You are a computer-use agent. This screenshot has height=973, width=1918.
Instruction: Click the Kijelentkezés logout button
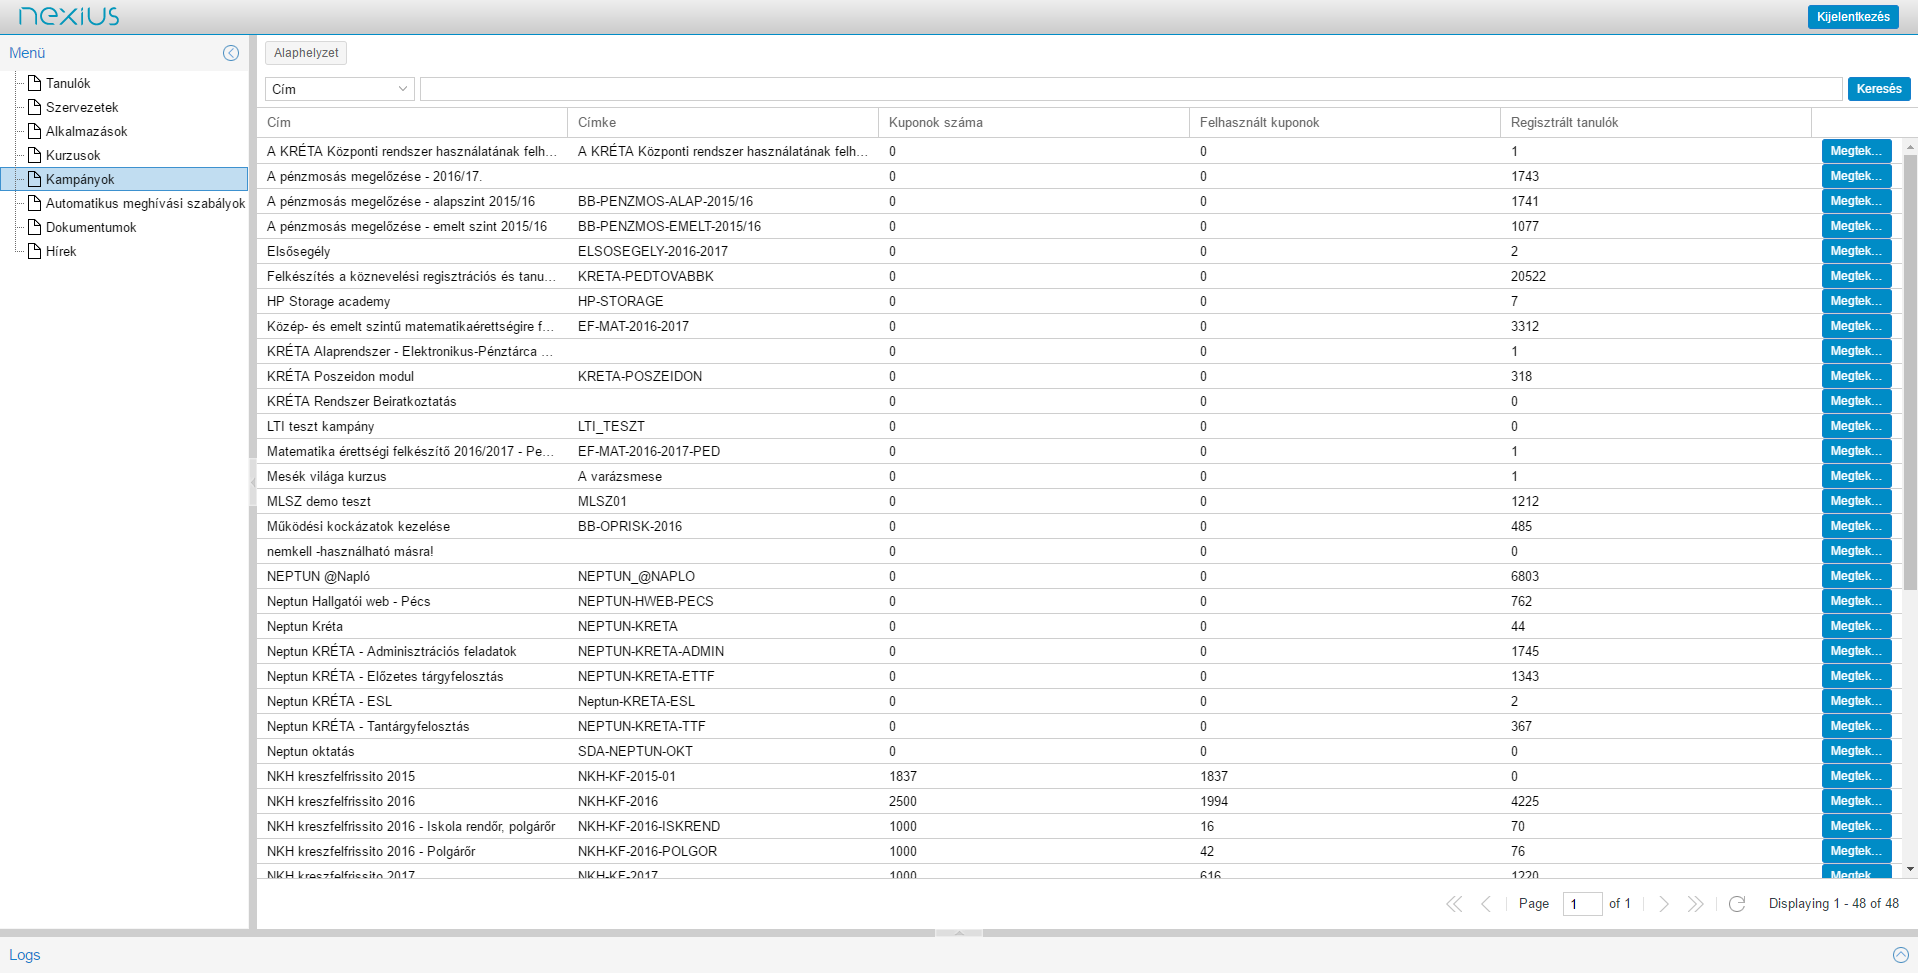[x=1852, y=17]
